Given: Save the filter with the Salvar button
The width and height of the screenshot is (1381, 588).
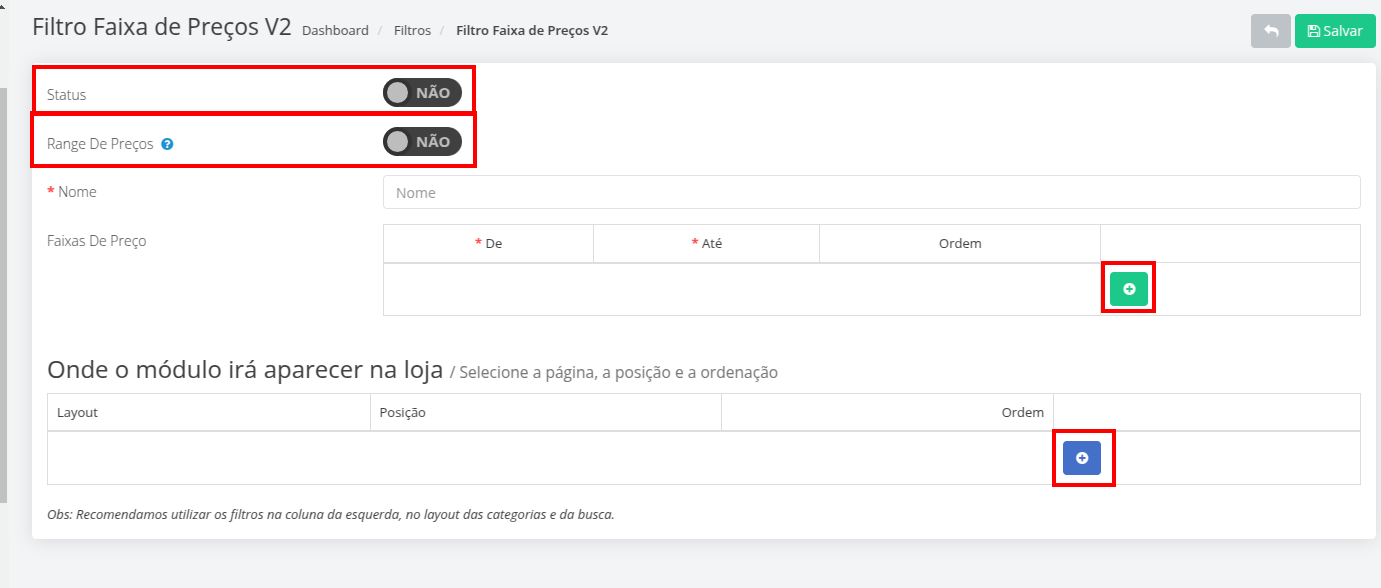Looking at the screenshot, I should [1335, 31].
